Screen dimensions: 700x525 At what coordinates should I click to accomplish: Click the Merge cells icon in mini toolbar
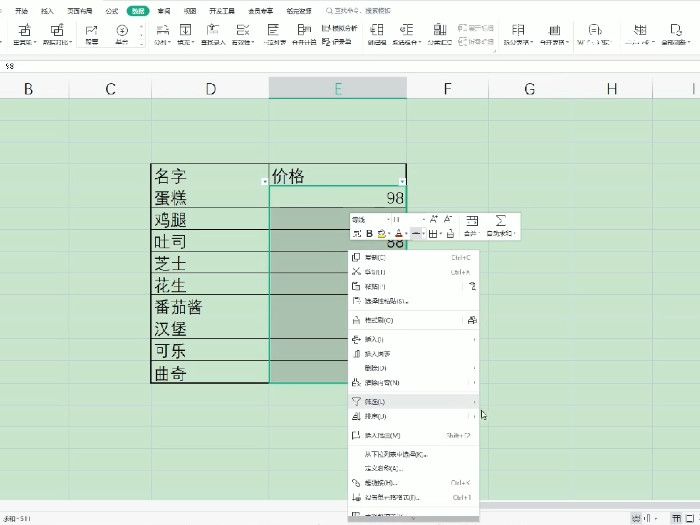pyautogui.click(x=472, y=220)
